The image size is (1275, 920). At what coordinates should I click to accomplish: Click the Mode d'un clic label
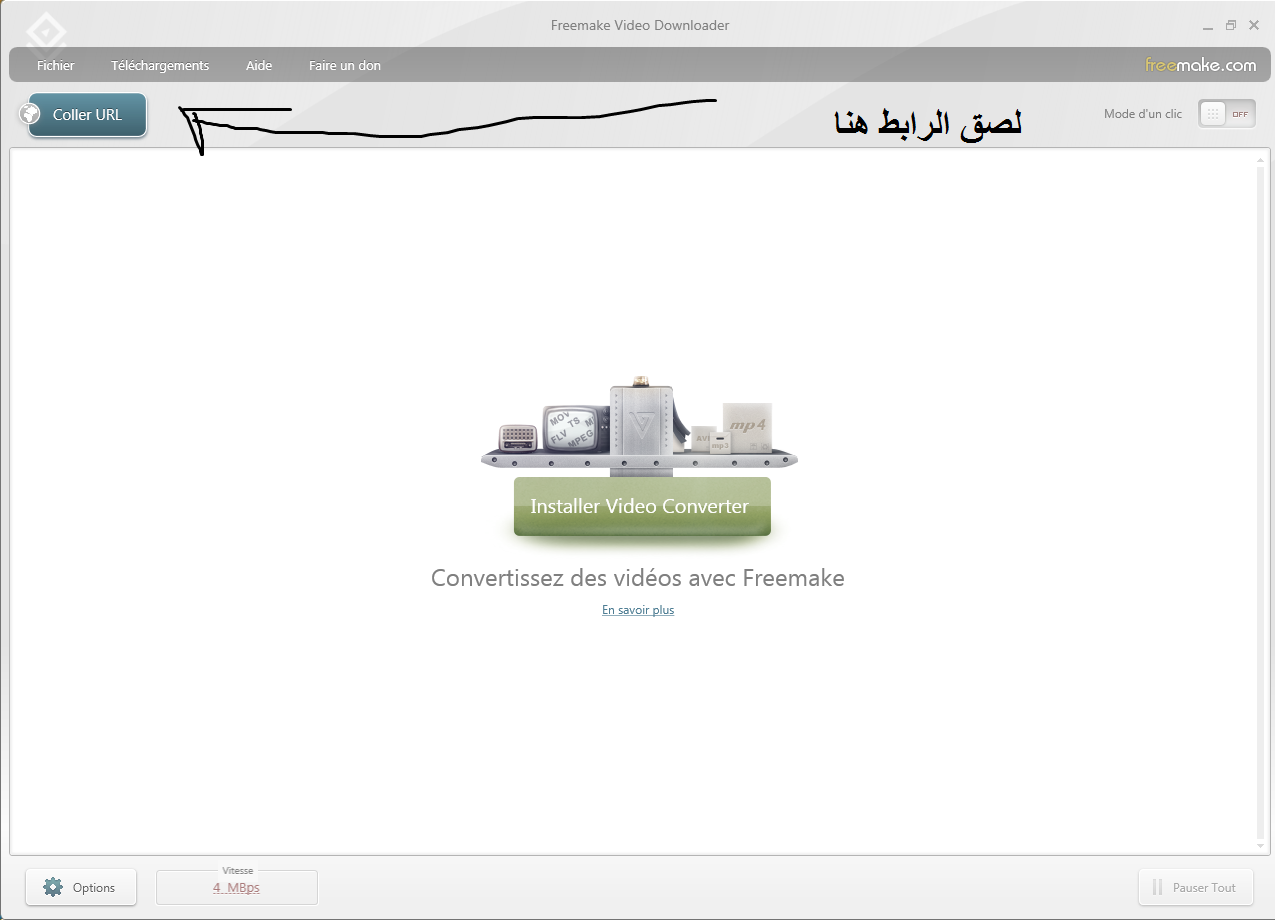point(1143,114)
